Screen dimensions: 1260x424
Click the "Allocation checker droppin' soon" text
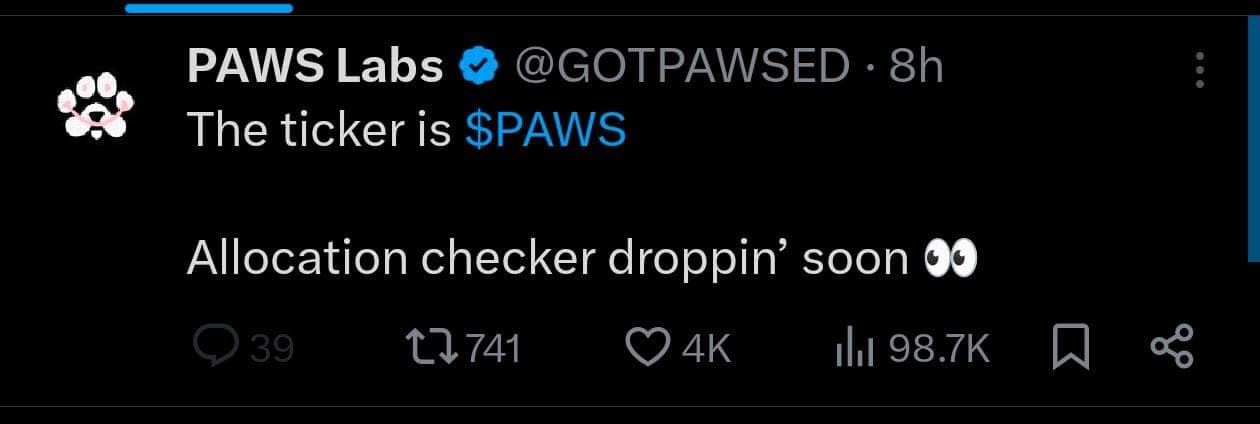(x=547, y=259)
